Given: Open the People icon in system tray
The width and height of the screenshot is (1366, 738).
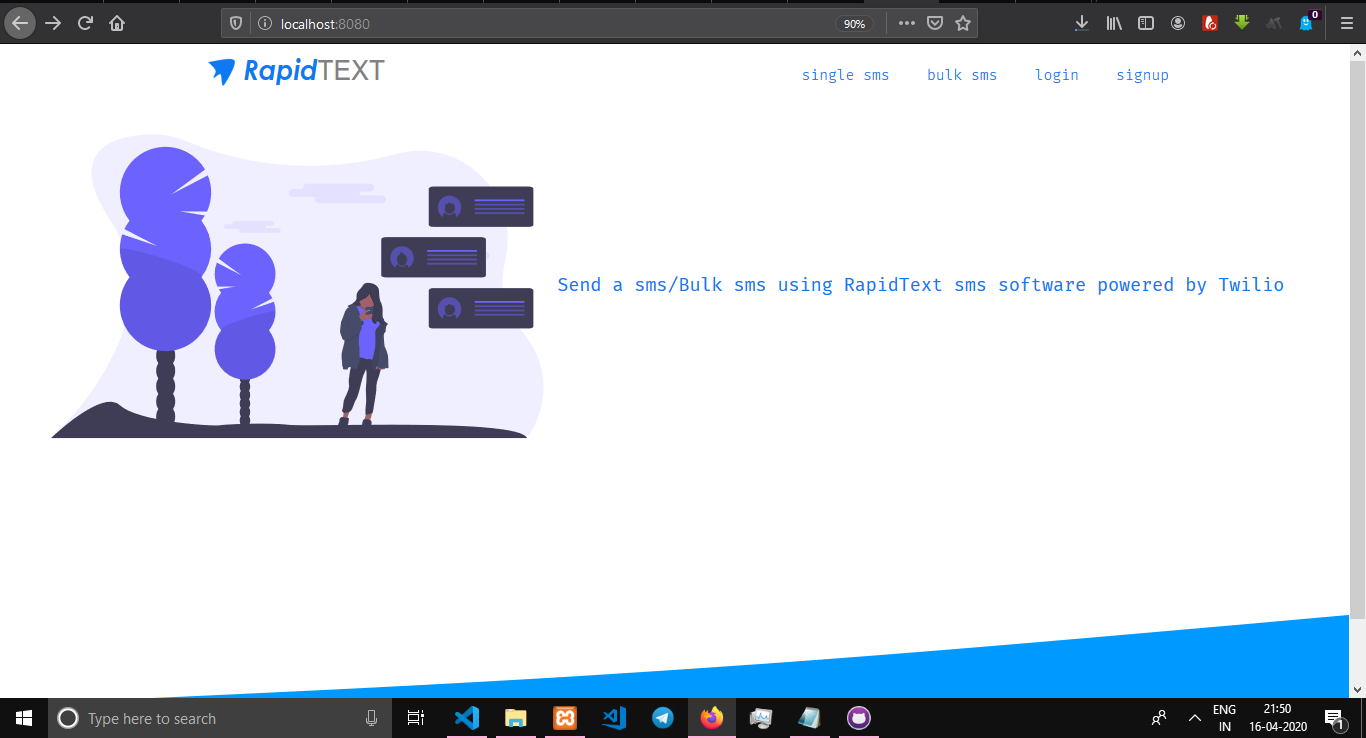Looking at the screenshot, I should click(x=1159, y=718).
